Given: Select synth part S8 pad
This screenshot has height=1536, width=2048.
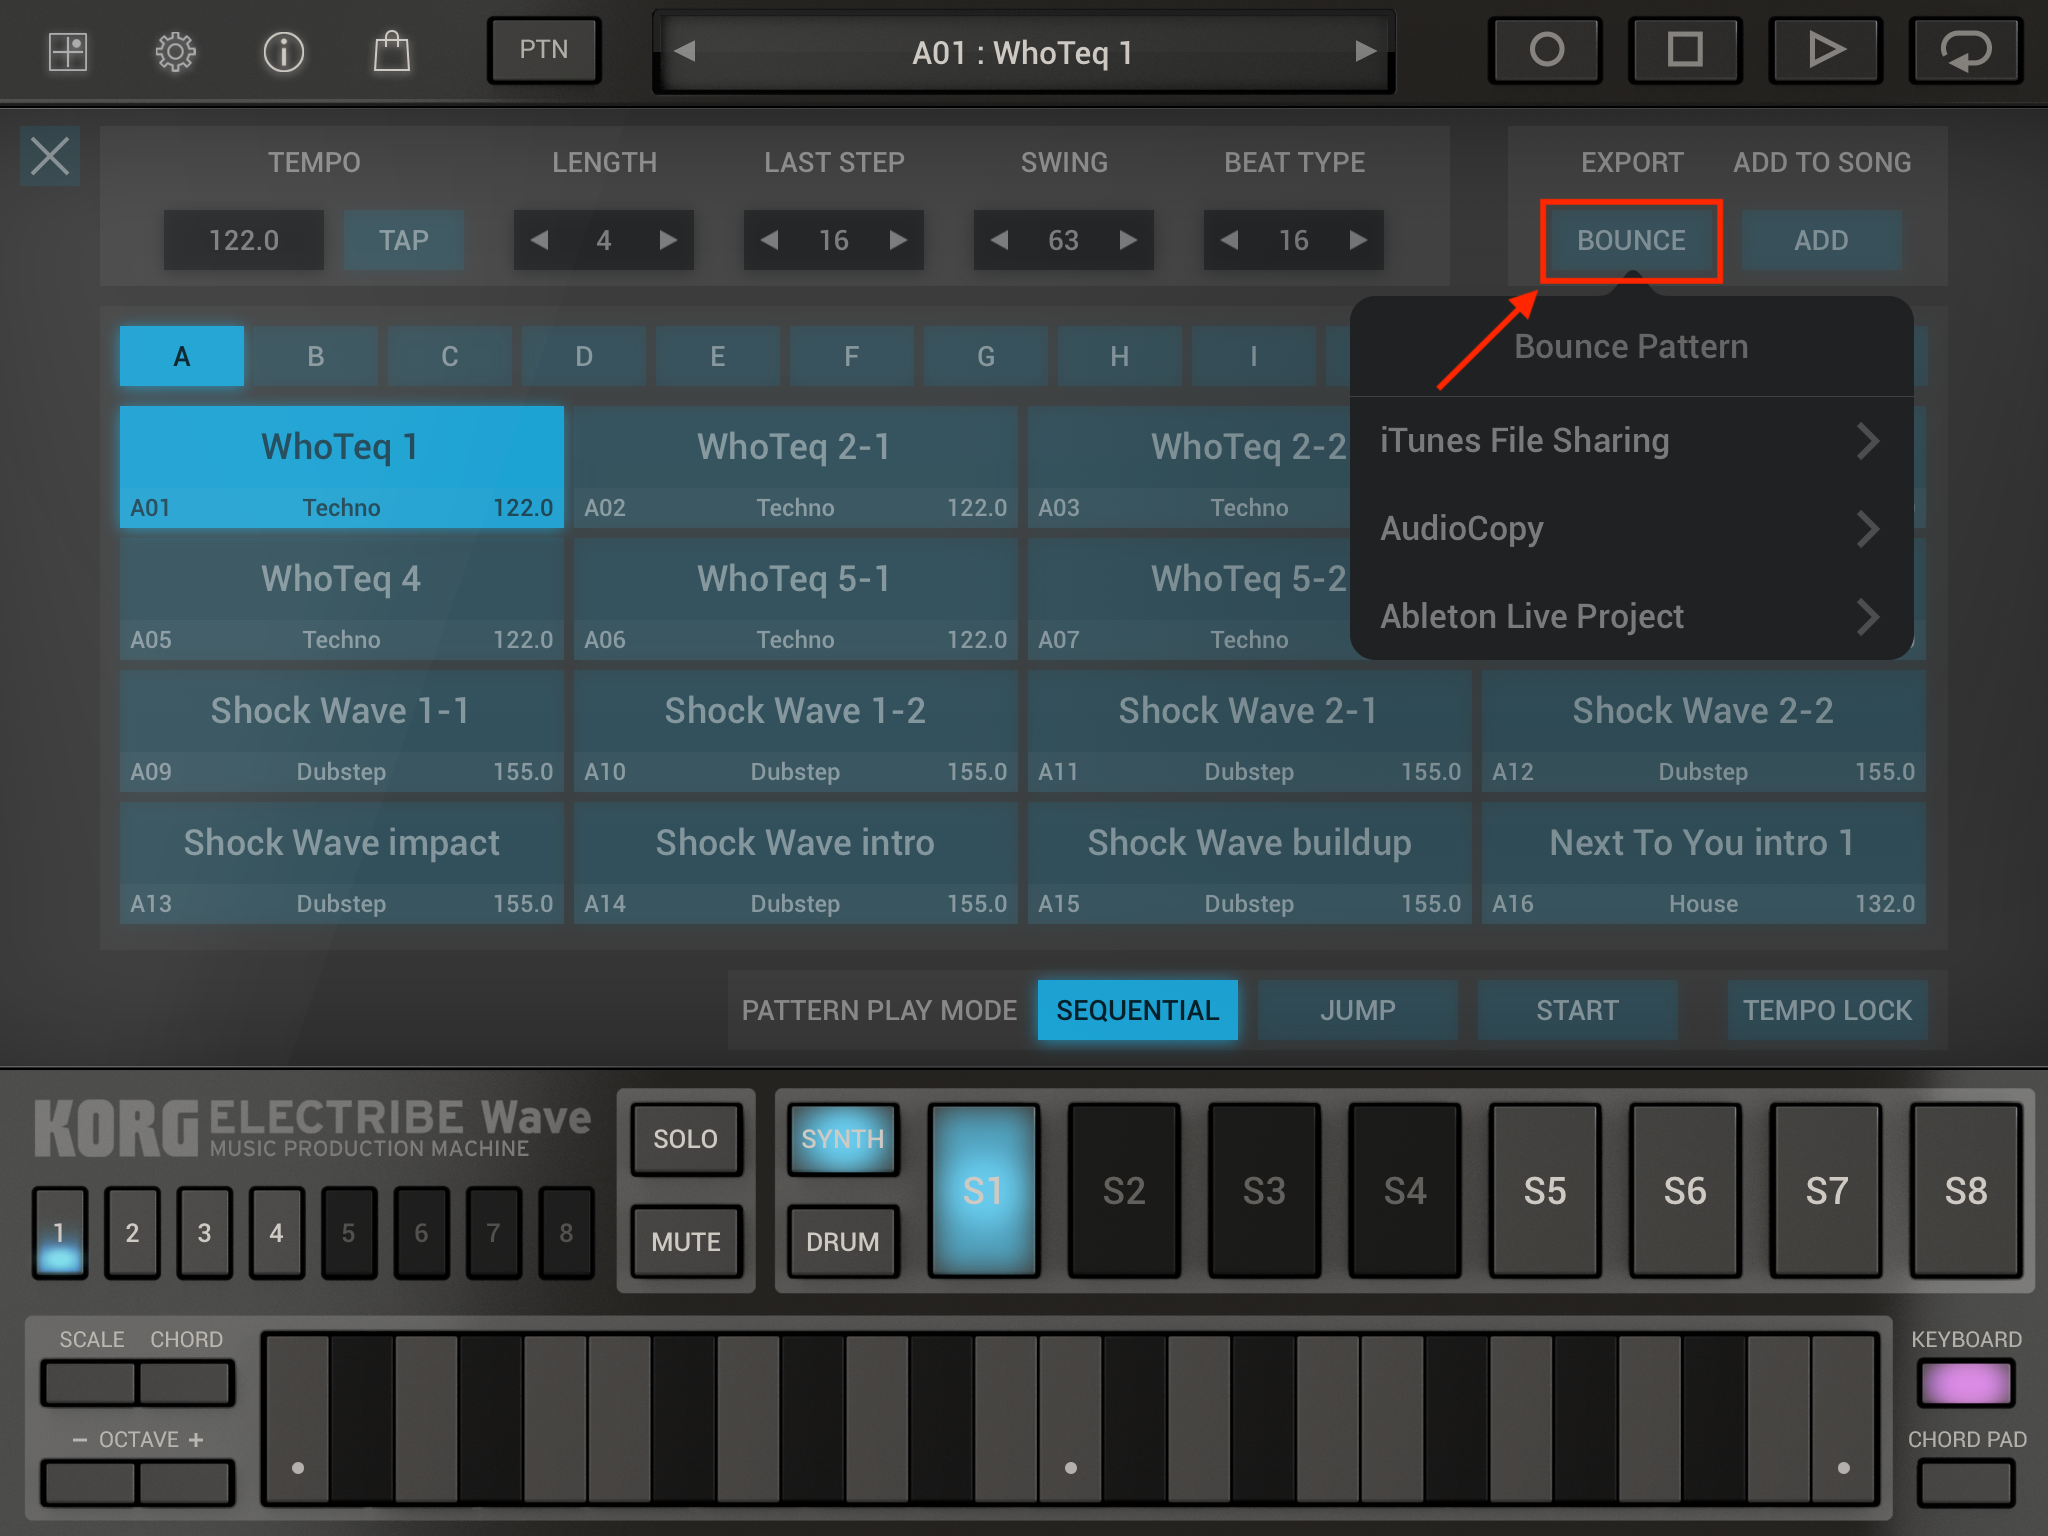Looking at the screenshot, I should click(x=1966, y=1191).
